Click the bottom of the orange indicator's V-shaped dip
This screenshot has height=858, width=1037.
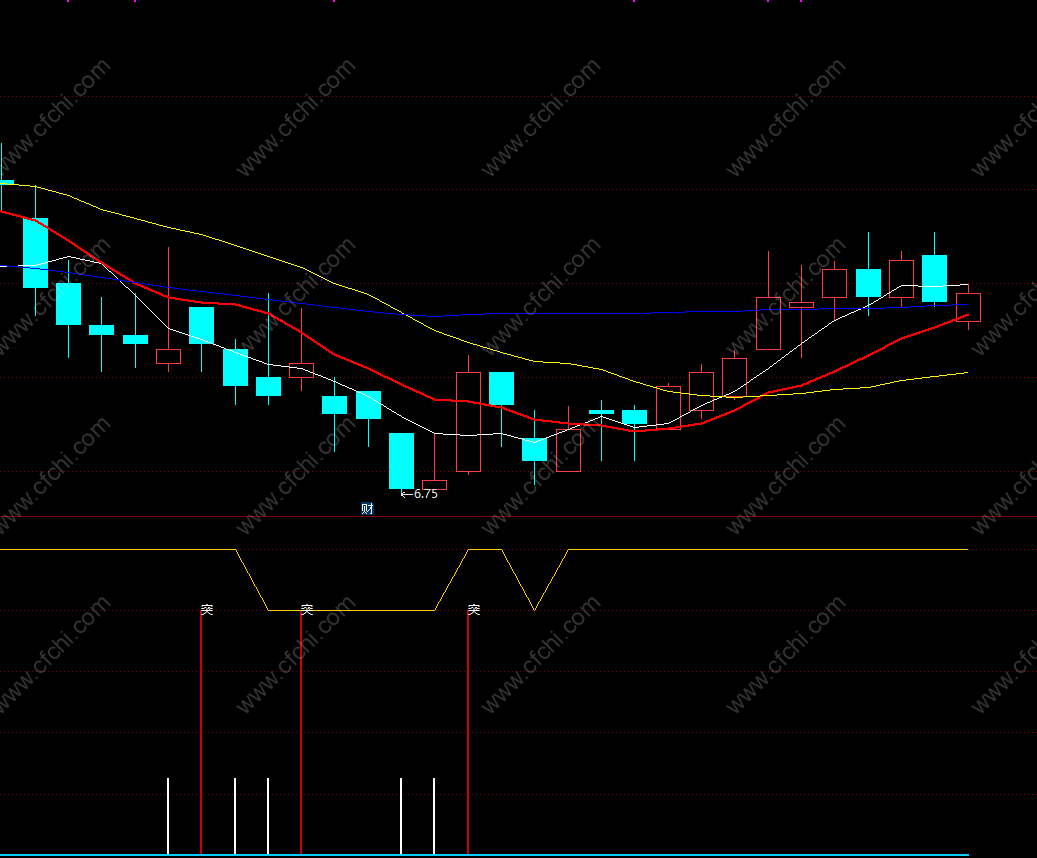pos(534,609)
